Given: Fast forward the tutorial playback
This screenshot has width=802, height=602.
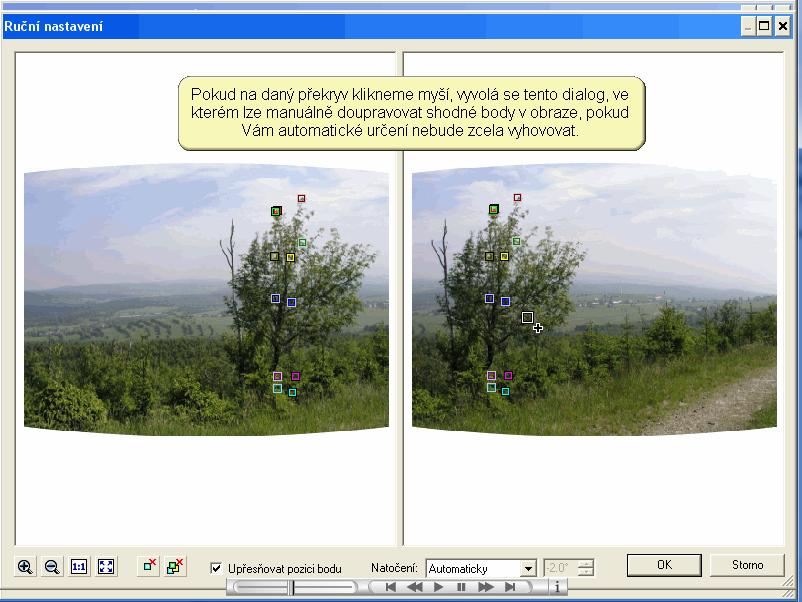Looking at the screenshot, I should pyautogui.click(x=486, y=588).
